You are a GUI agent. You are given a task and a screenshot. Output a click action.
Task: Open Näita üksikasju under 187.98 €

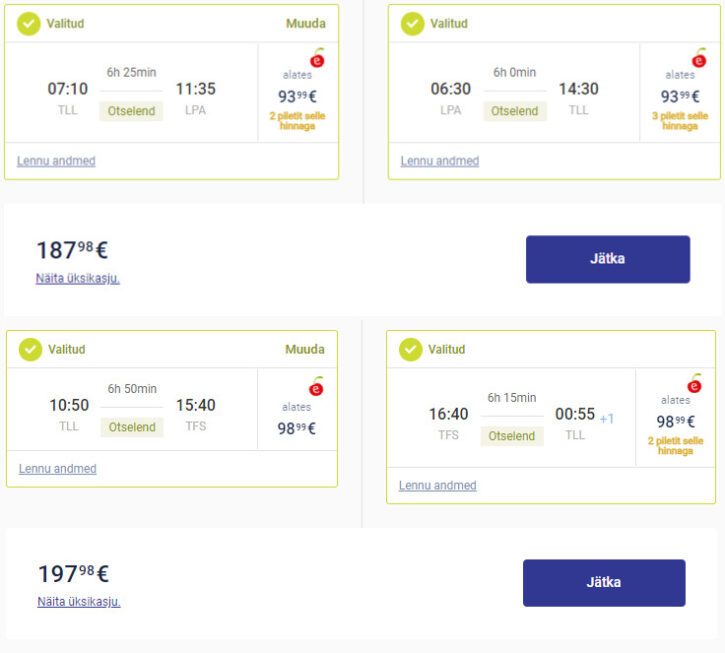78,278
